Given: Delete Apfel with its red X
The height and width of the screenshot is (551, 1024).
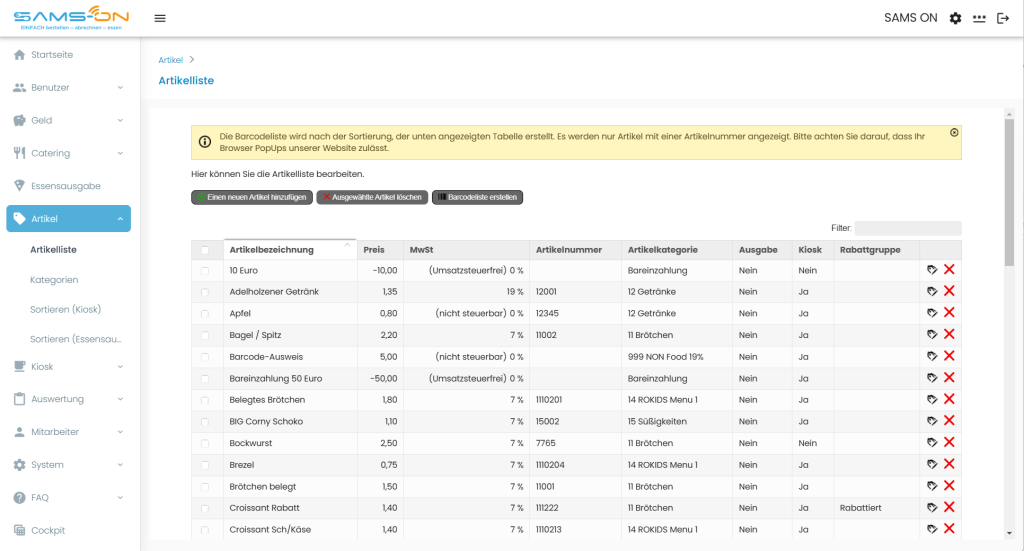Looking at the screenshot, I should point(950,313).
